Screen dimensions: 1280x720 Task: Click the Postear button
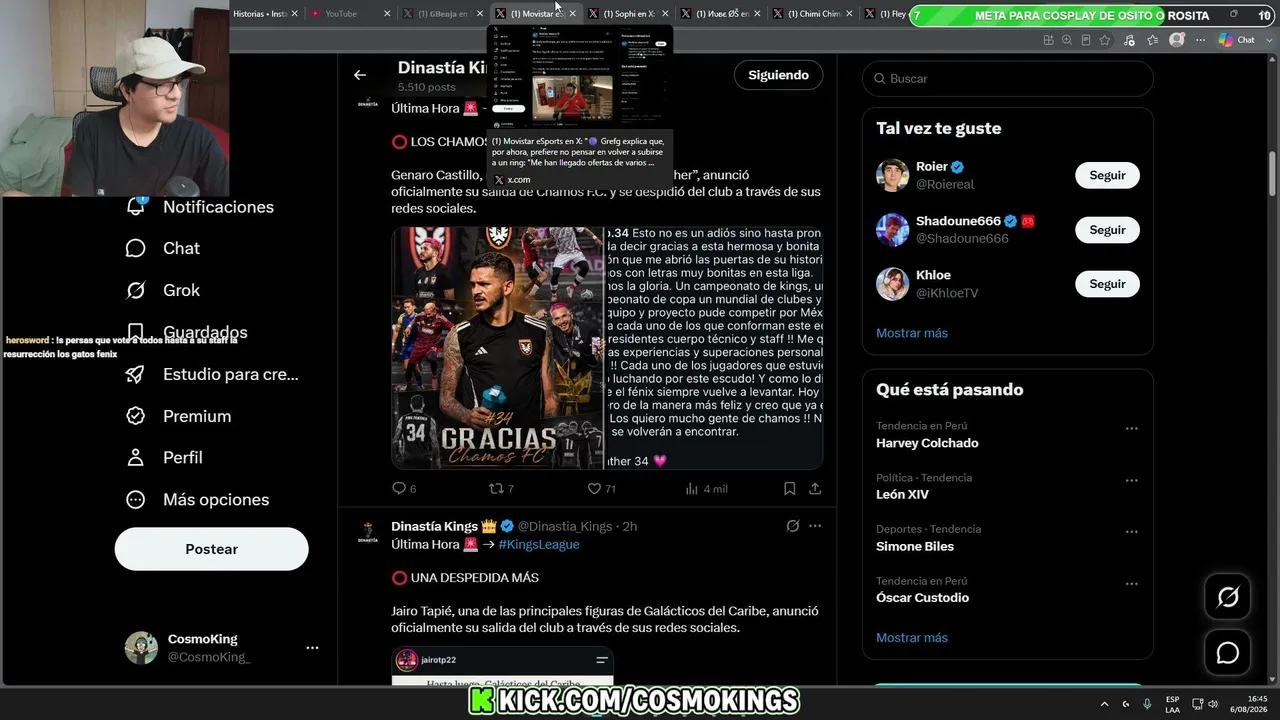point(212,549)
